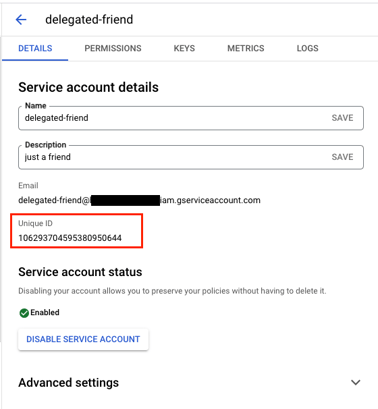
Task: Click the Service account status heading
Action: click(x=80, y=272)
